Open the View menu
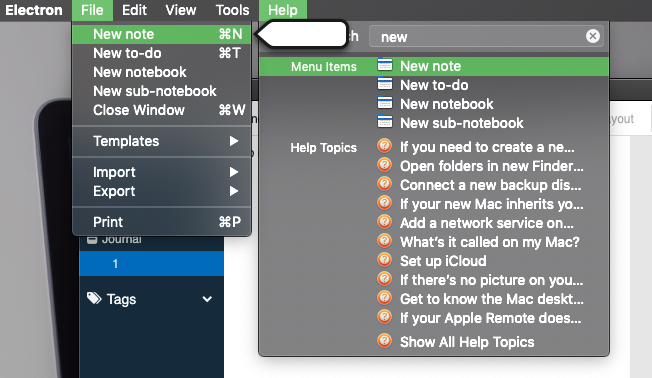652x378 pixels. click(180, 10)
